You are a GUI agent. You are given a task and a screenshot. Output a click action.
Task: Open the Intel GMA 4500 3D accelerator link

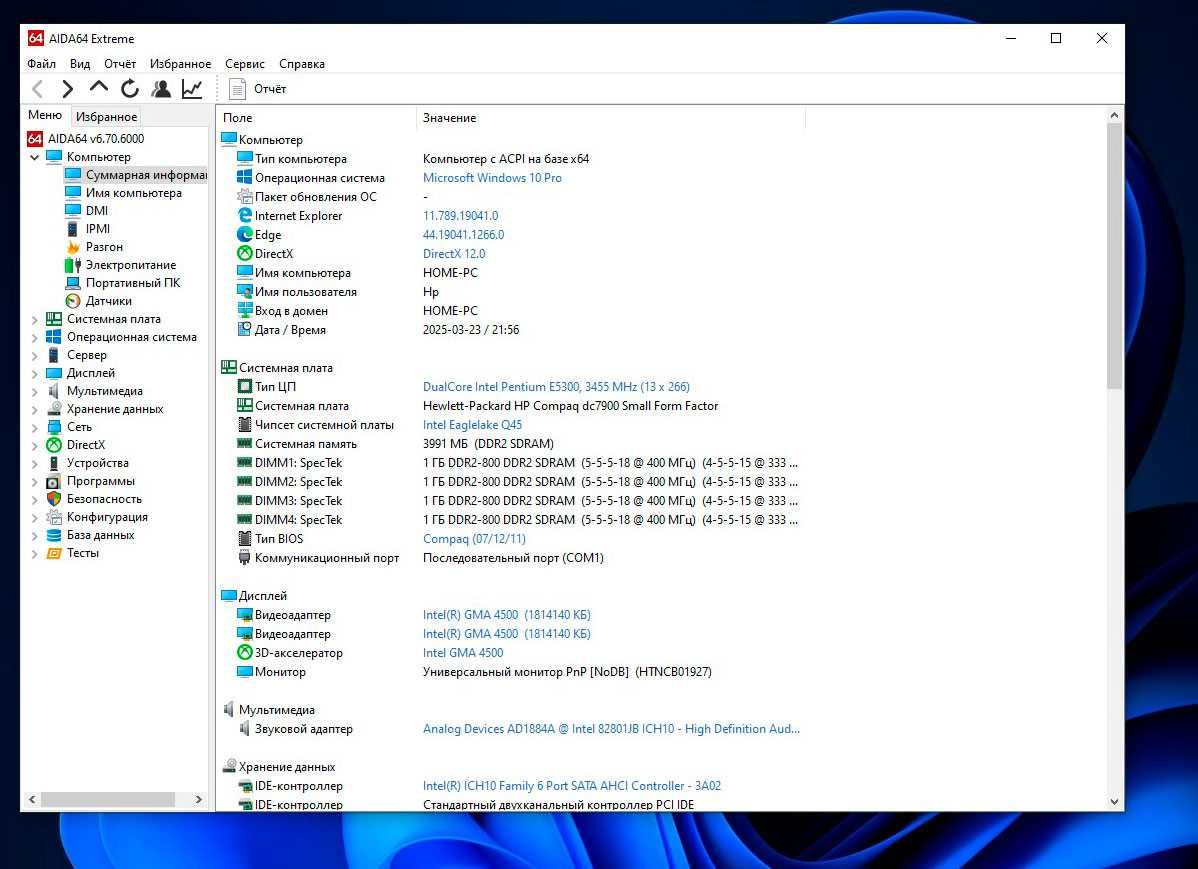point(463,653)
